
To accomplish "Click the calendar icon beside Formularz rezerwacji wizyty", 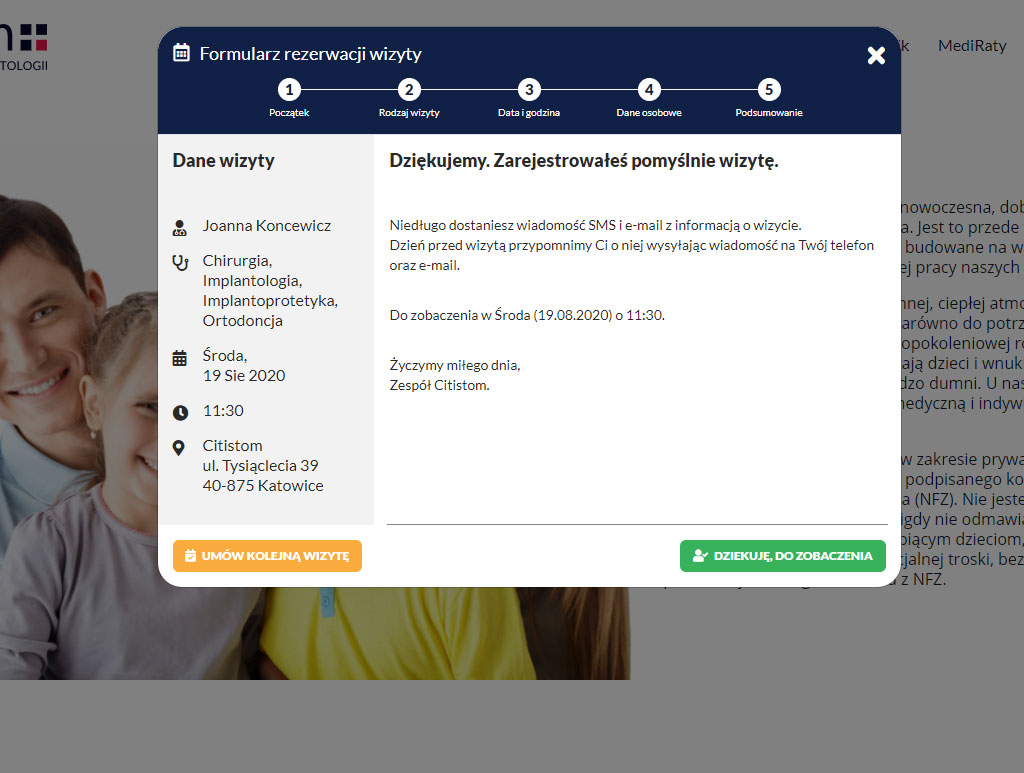I will [181, 53].
